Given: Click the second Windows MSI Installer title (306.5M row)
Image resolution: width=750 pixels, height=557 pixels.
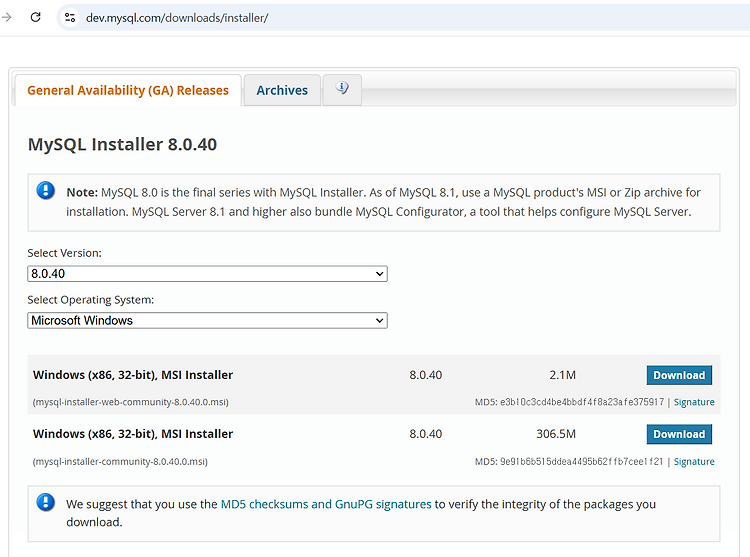Looking at the screenshot, I should click(133, 434).
